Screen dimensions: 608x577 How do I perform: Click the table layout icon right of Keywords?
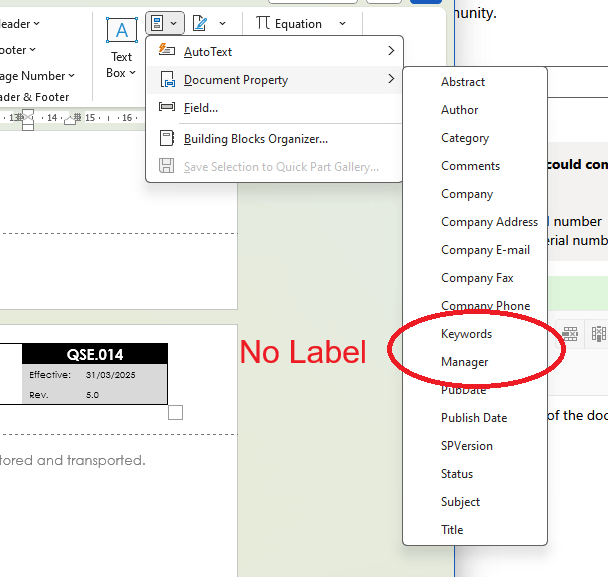570,334
